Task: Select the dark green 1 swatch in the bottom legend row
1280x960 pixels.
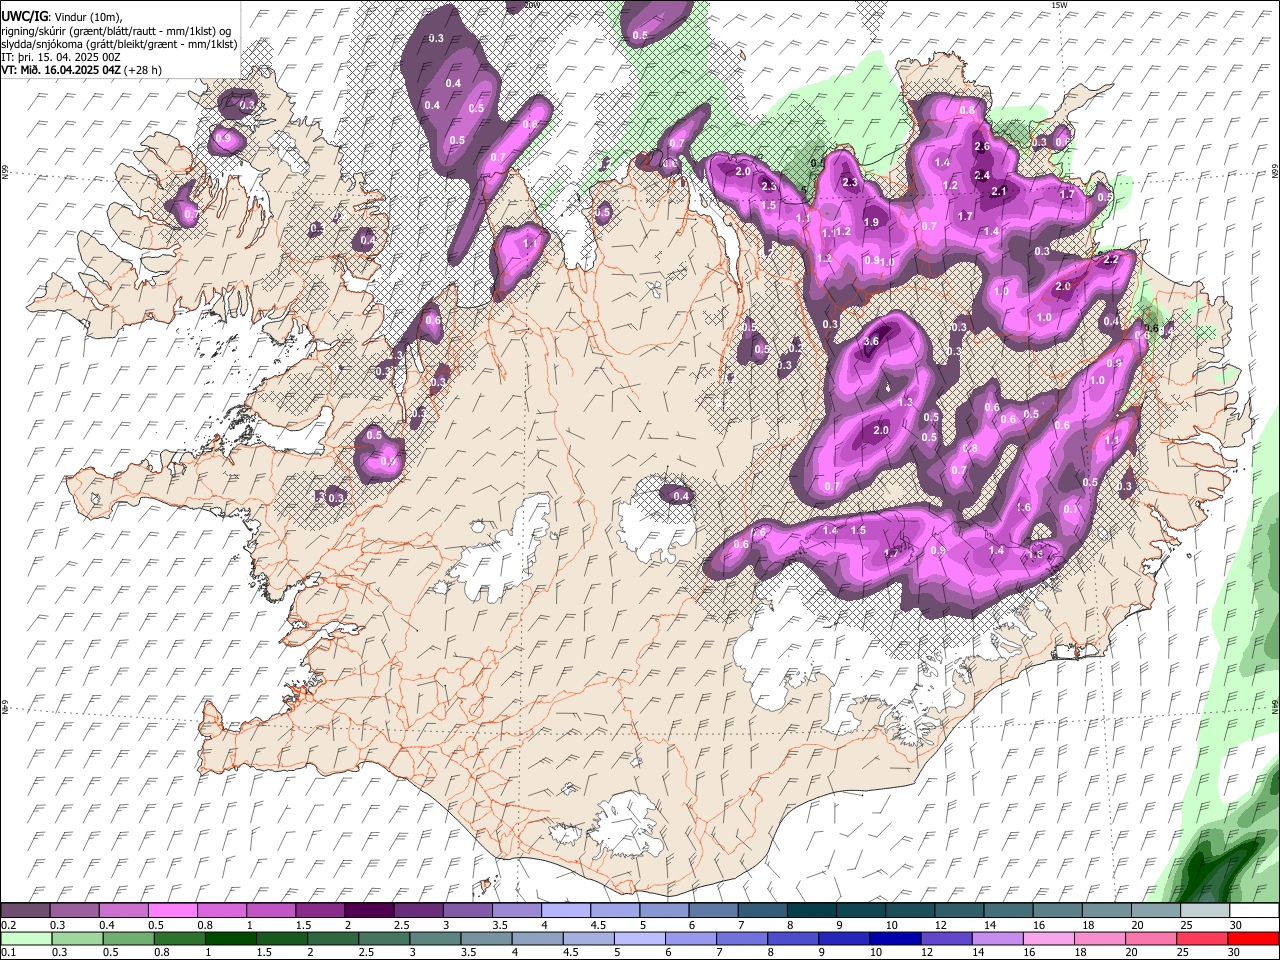Action: pos(230,938)
